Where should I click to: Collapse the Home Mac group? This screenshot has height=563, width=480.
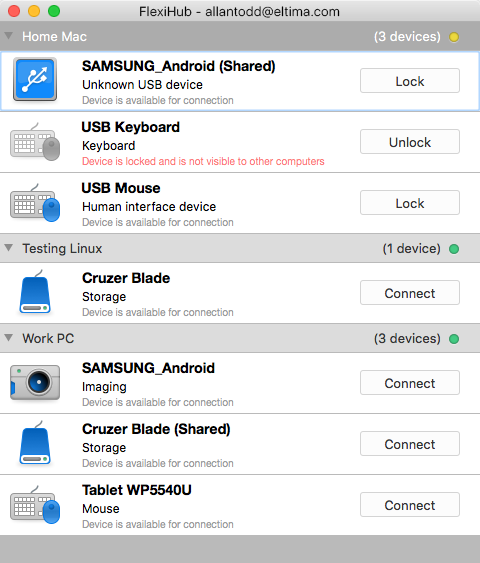click(9, 36)
